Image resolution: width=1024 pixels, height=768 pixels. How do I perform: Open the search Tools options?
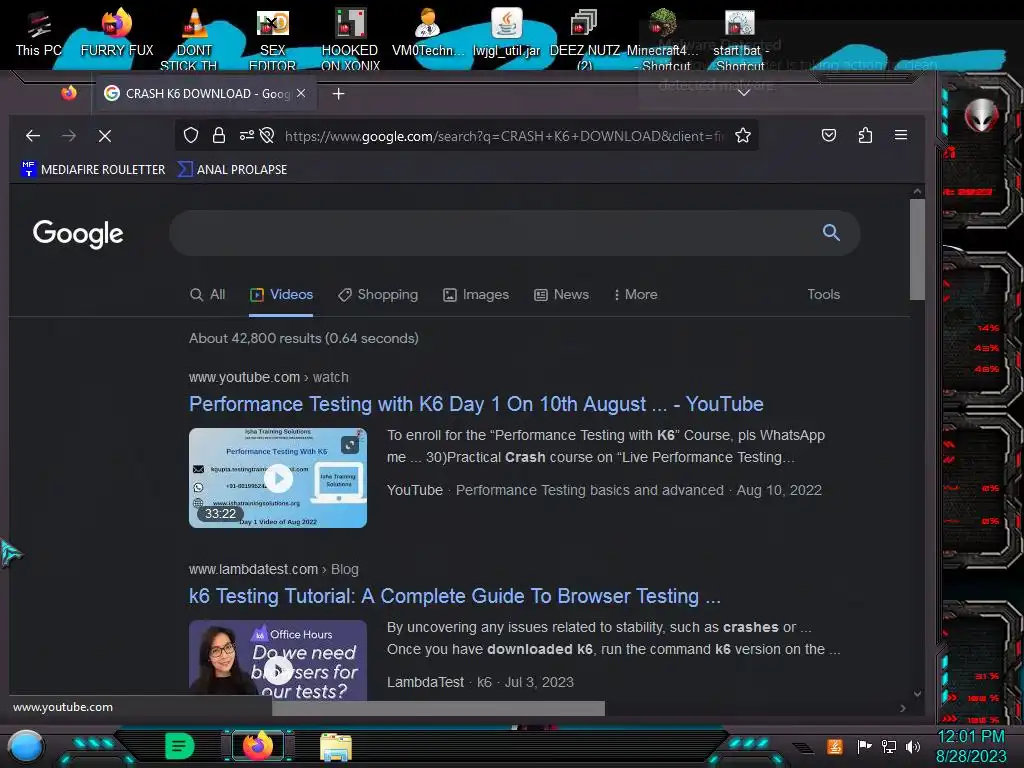coord(824,295)
